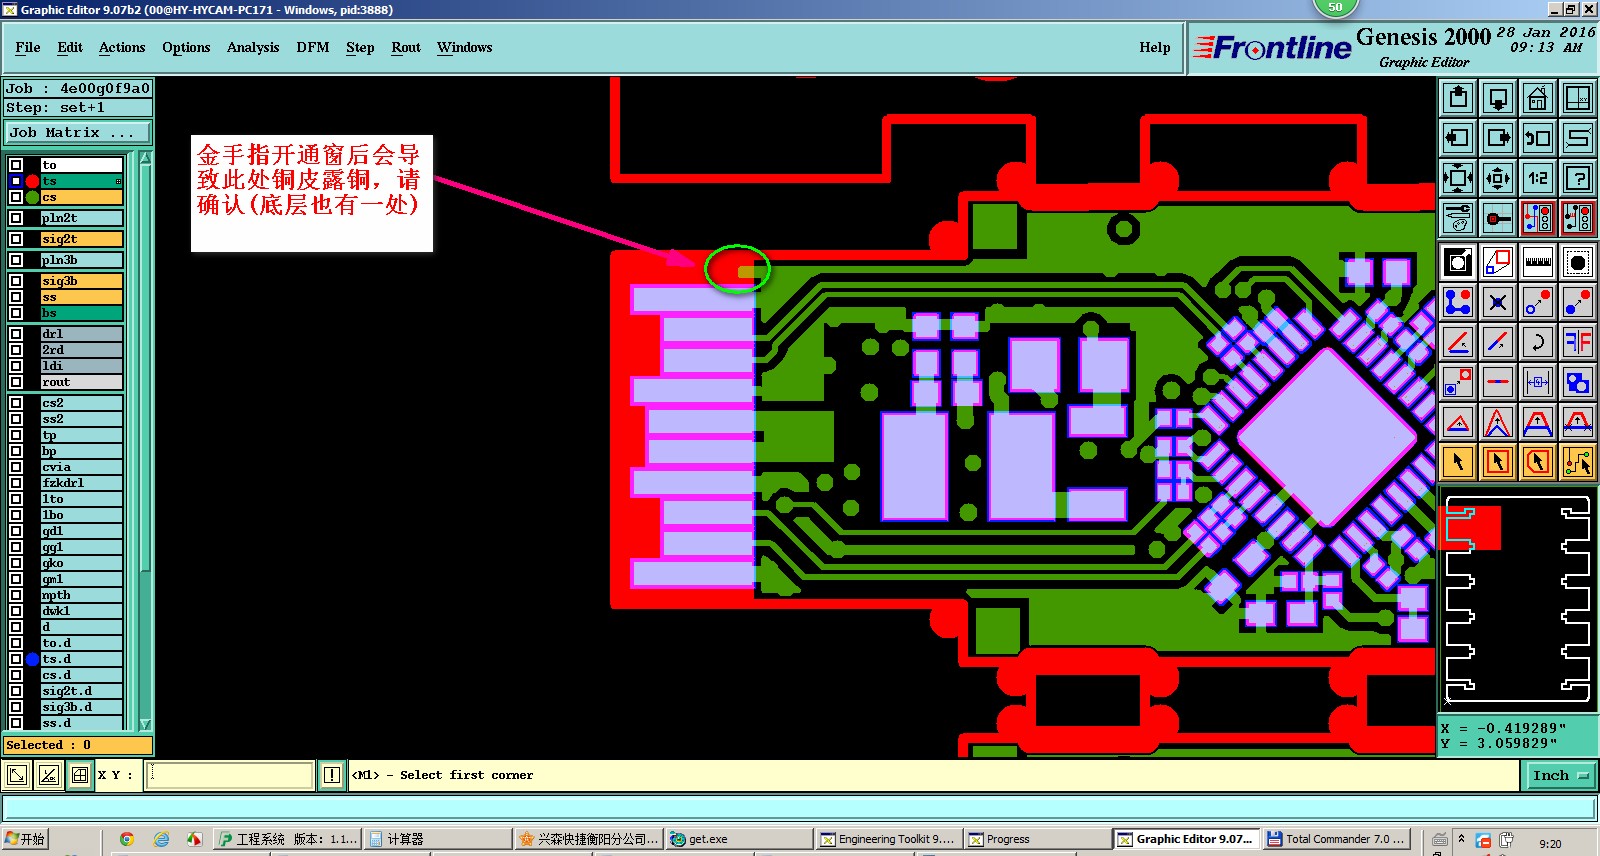Viewport: 1600px width, 856px height.
Task: Click the home view icon
Action: click(1538, 98)
